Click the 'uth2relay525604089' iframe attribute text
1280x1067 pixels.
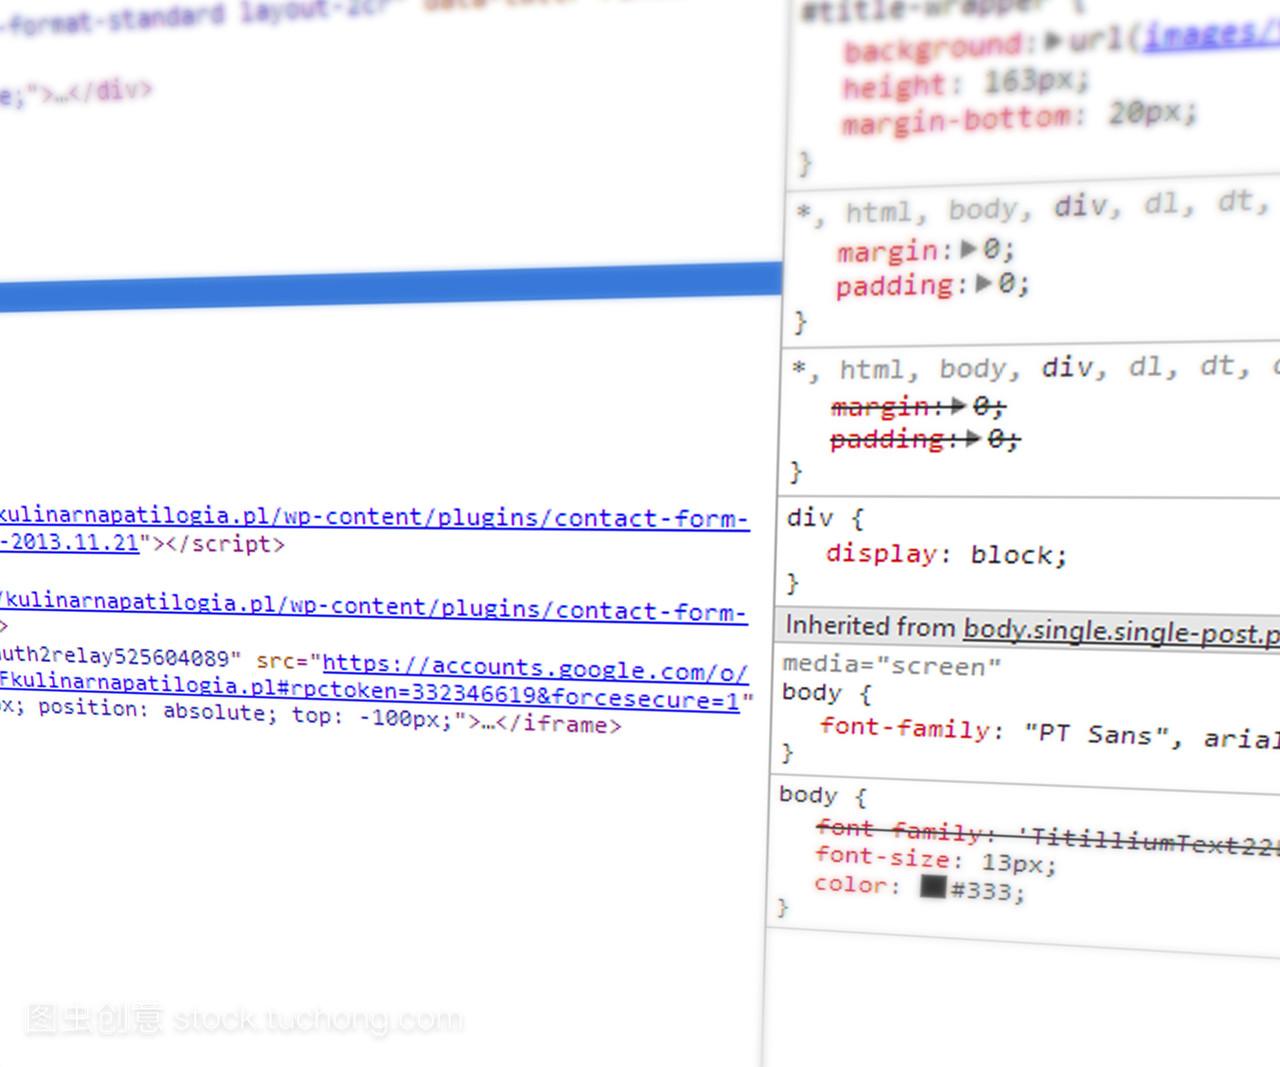click(120, 656)
